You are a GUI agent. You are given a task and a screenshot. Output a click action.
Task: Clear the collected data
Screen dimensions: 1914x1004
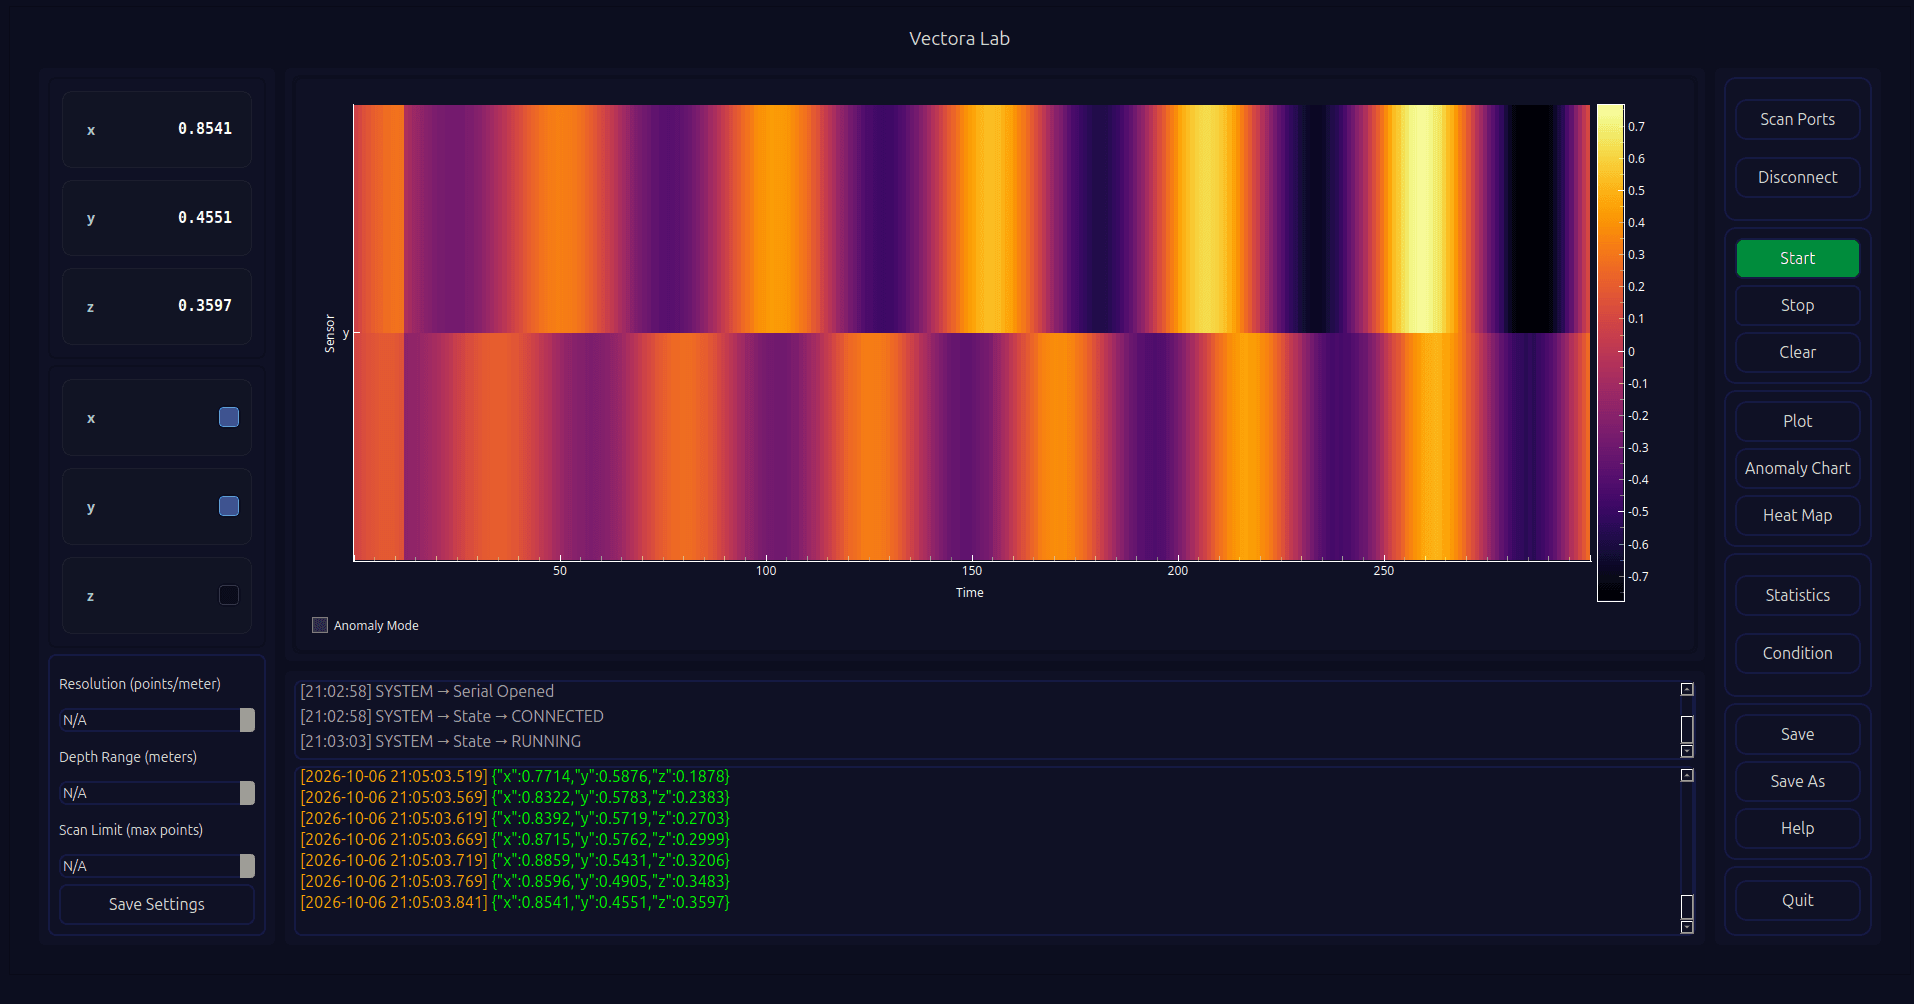(1797, 352)
